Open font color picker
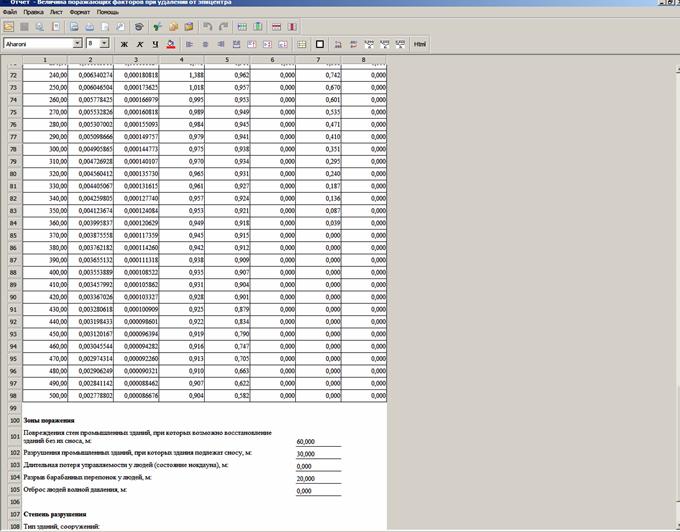This screenshot has height=532, width=680. click(x=171, y=44)
